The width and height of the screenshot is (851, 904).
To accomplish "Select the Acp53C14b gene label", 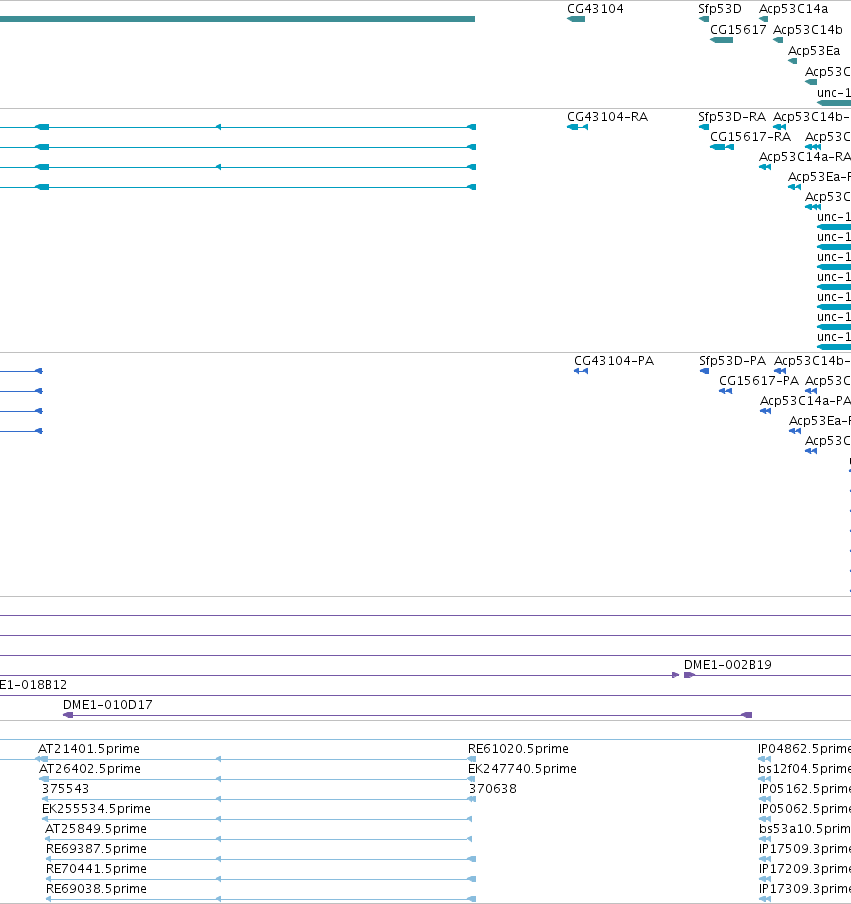I will (x=808, y=29).
